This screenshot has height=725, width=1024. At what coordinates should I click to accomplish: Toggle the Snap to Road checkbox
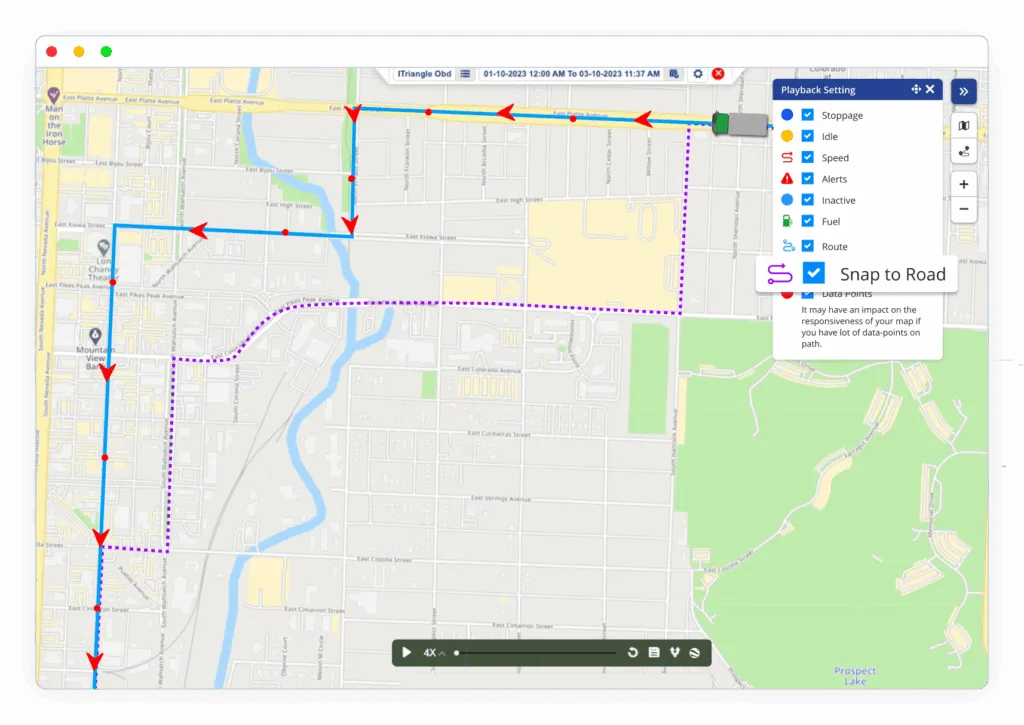coord(814,273)
